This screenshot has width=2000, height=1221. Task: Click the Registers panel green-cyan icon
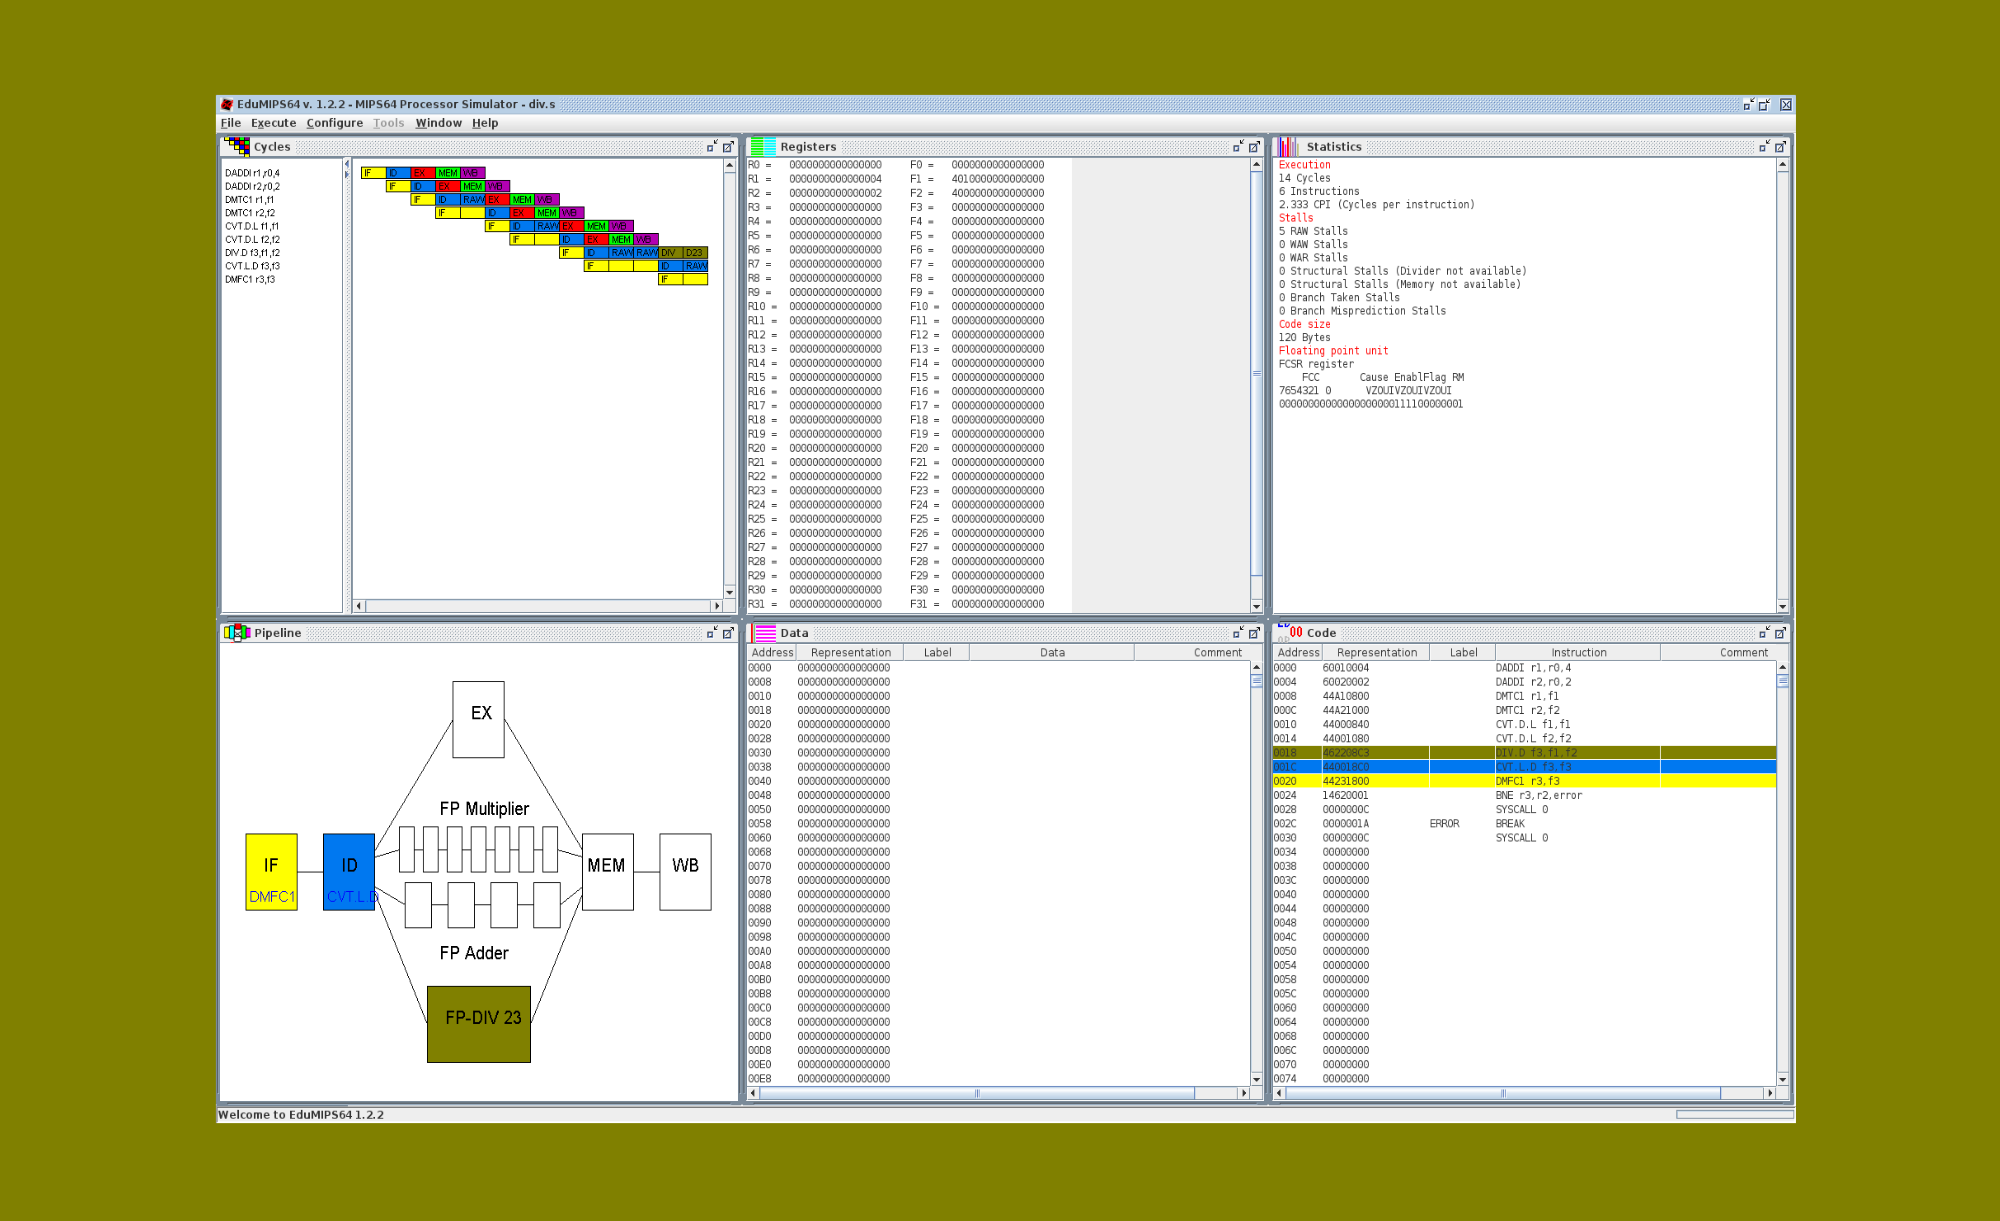click(763, 146)
